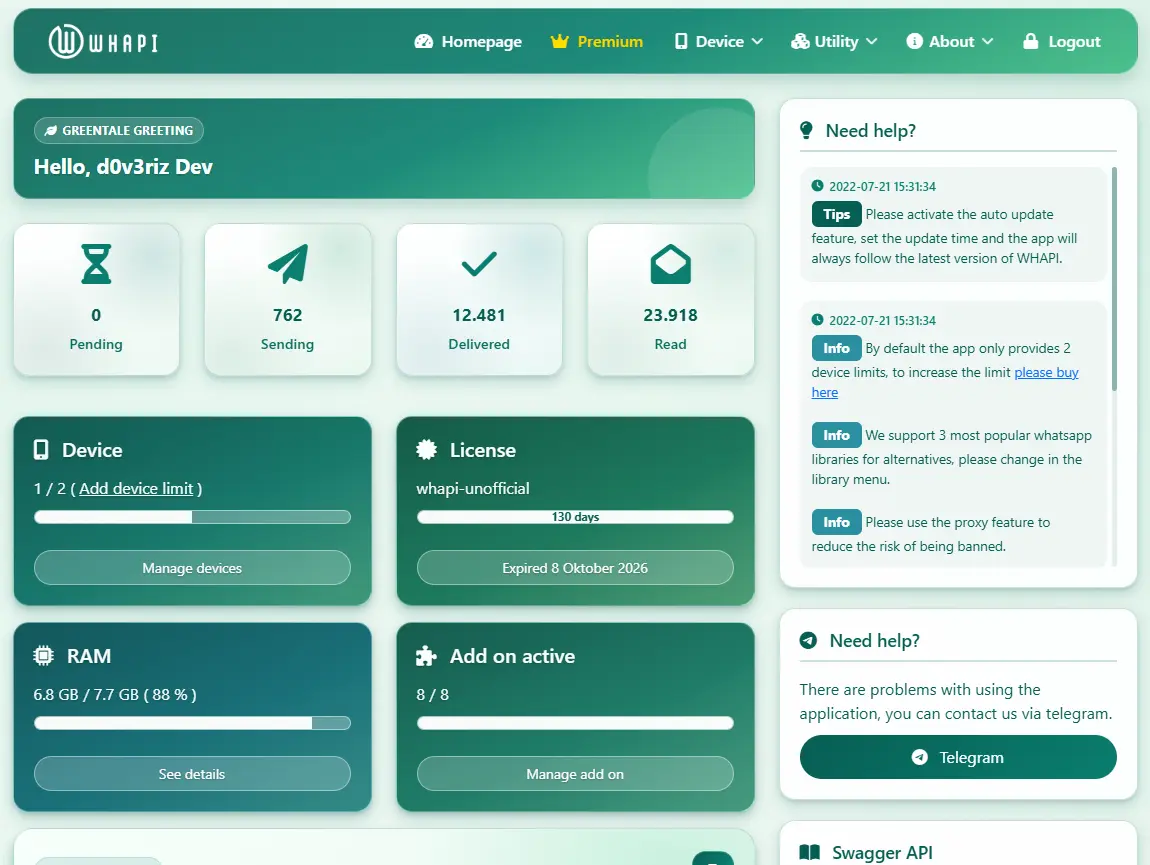Click the Add on active progress bar

click(575, 723)
